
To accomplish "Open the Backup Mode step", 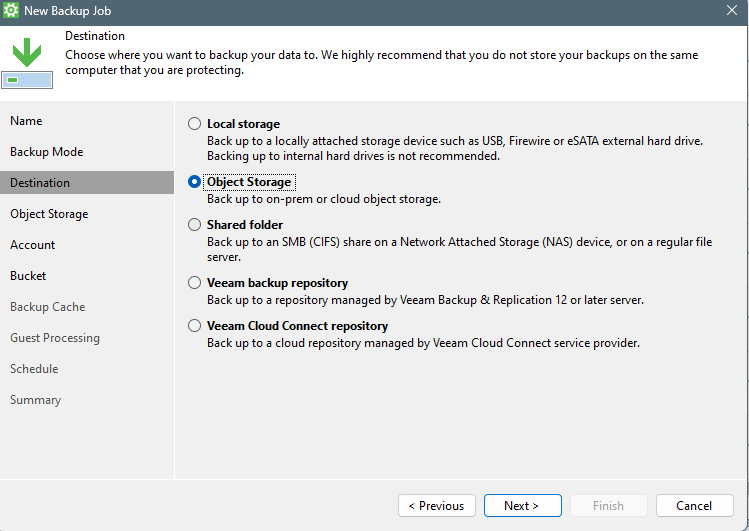I will coord(46,152).
